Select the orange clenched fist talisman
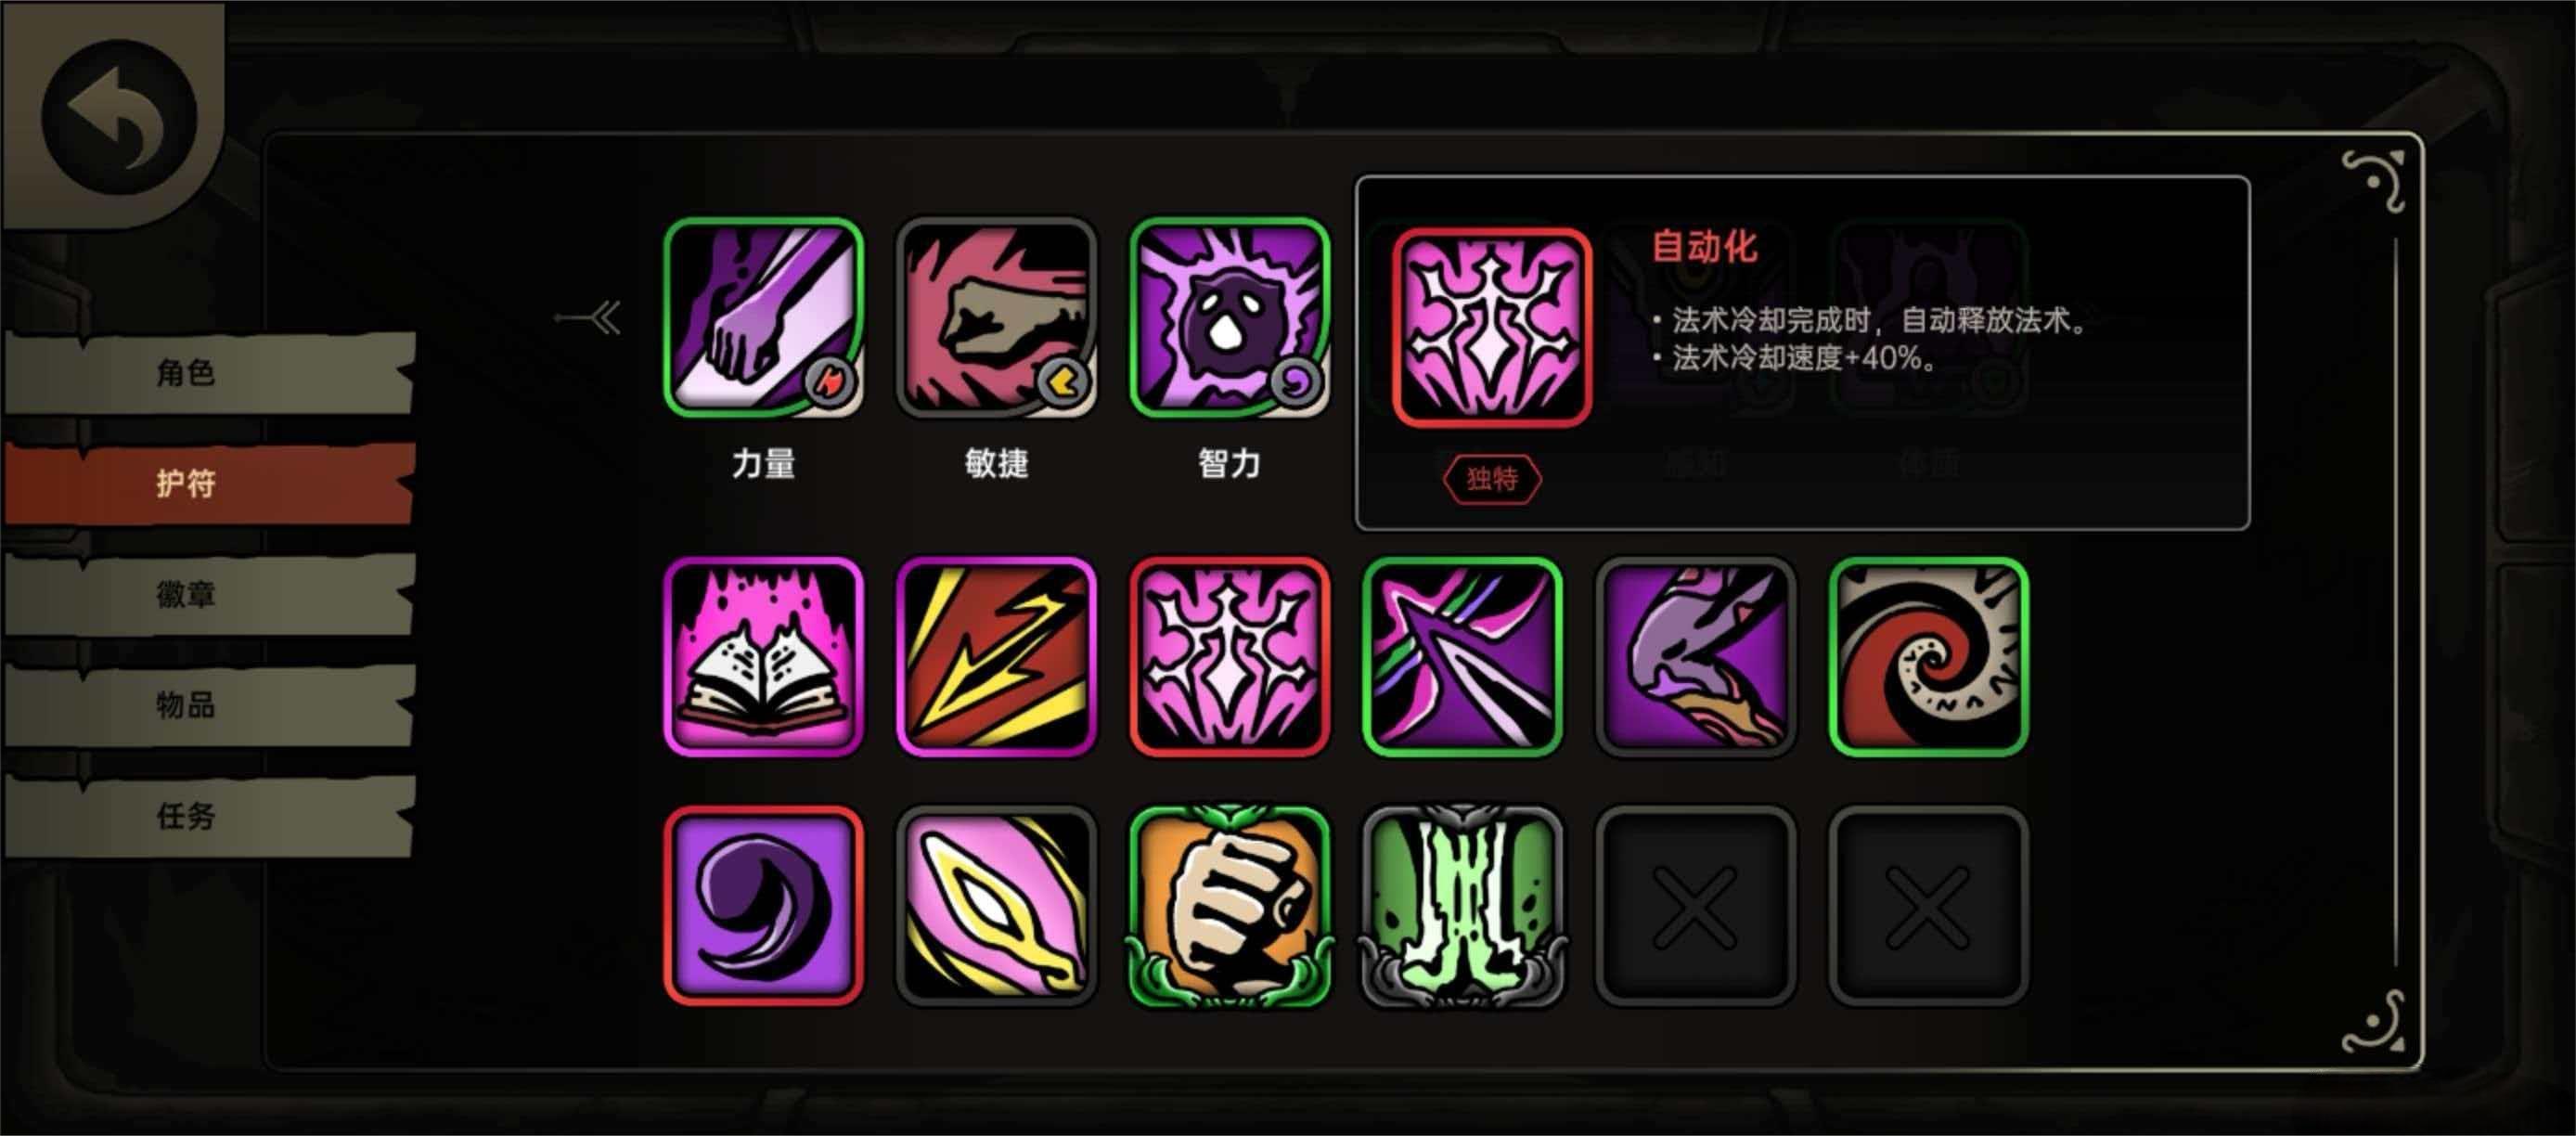 (1229, 906)
